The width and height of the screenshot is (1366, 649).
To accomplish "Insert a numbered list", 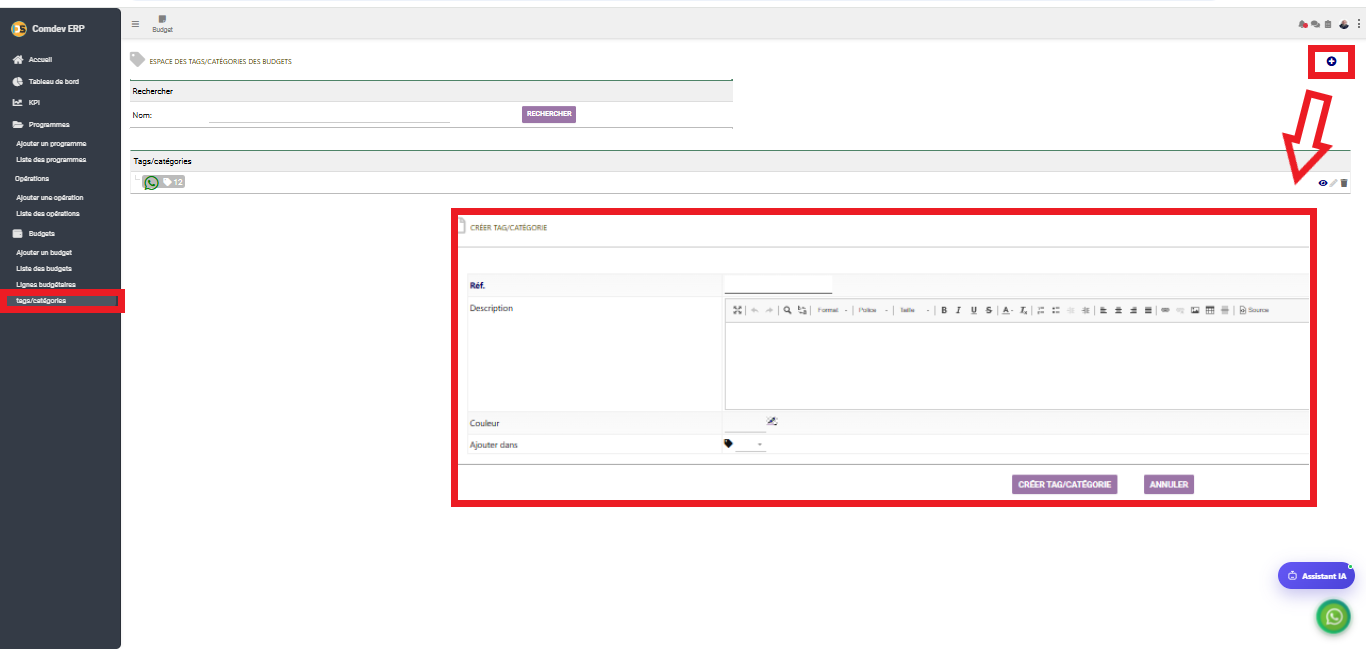I will click(x=1040, y=310).
